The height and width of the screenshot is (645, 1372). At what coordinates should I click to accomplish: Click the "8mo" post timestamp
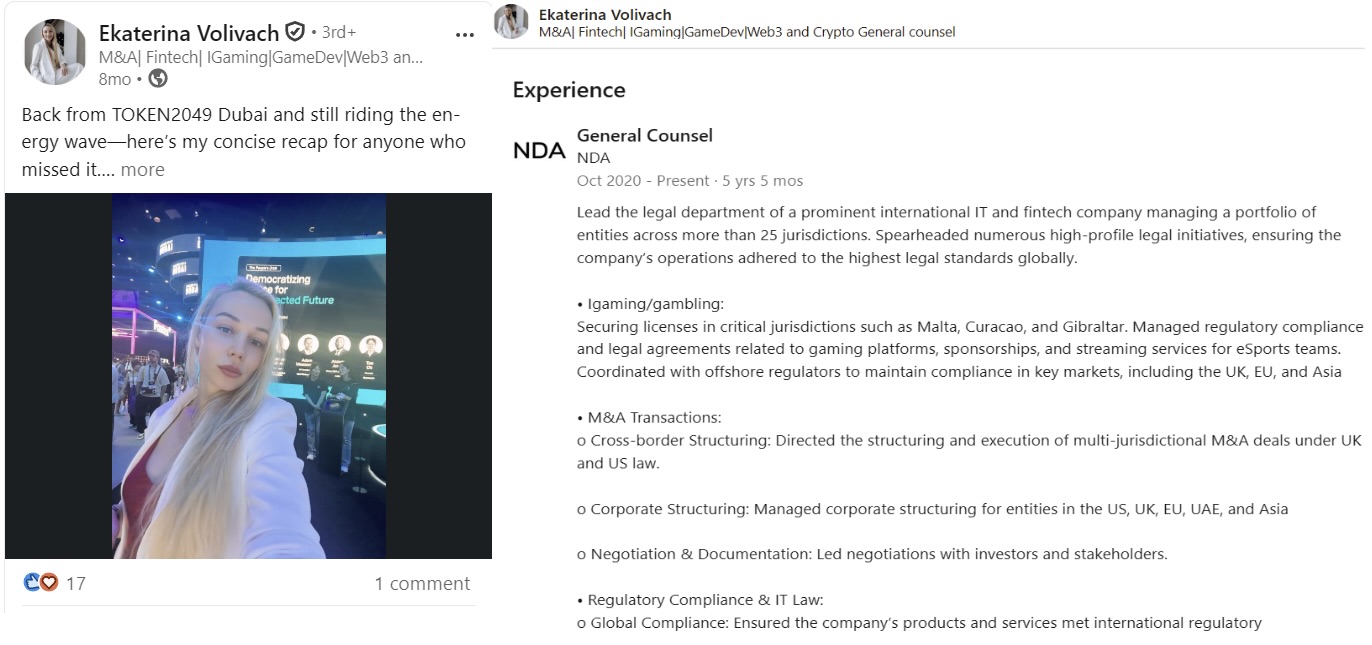pos(114,79)
